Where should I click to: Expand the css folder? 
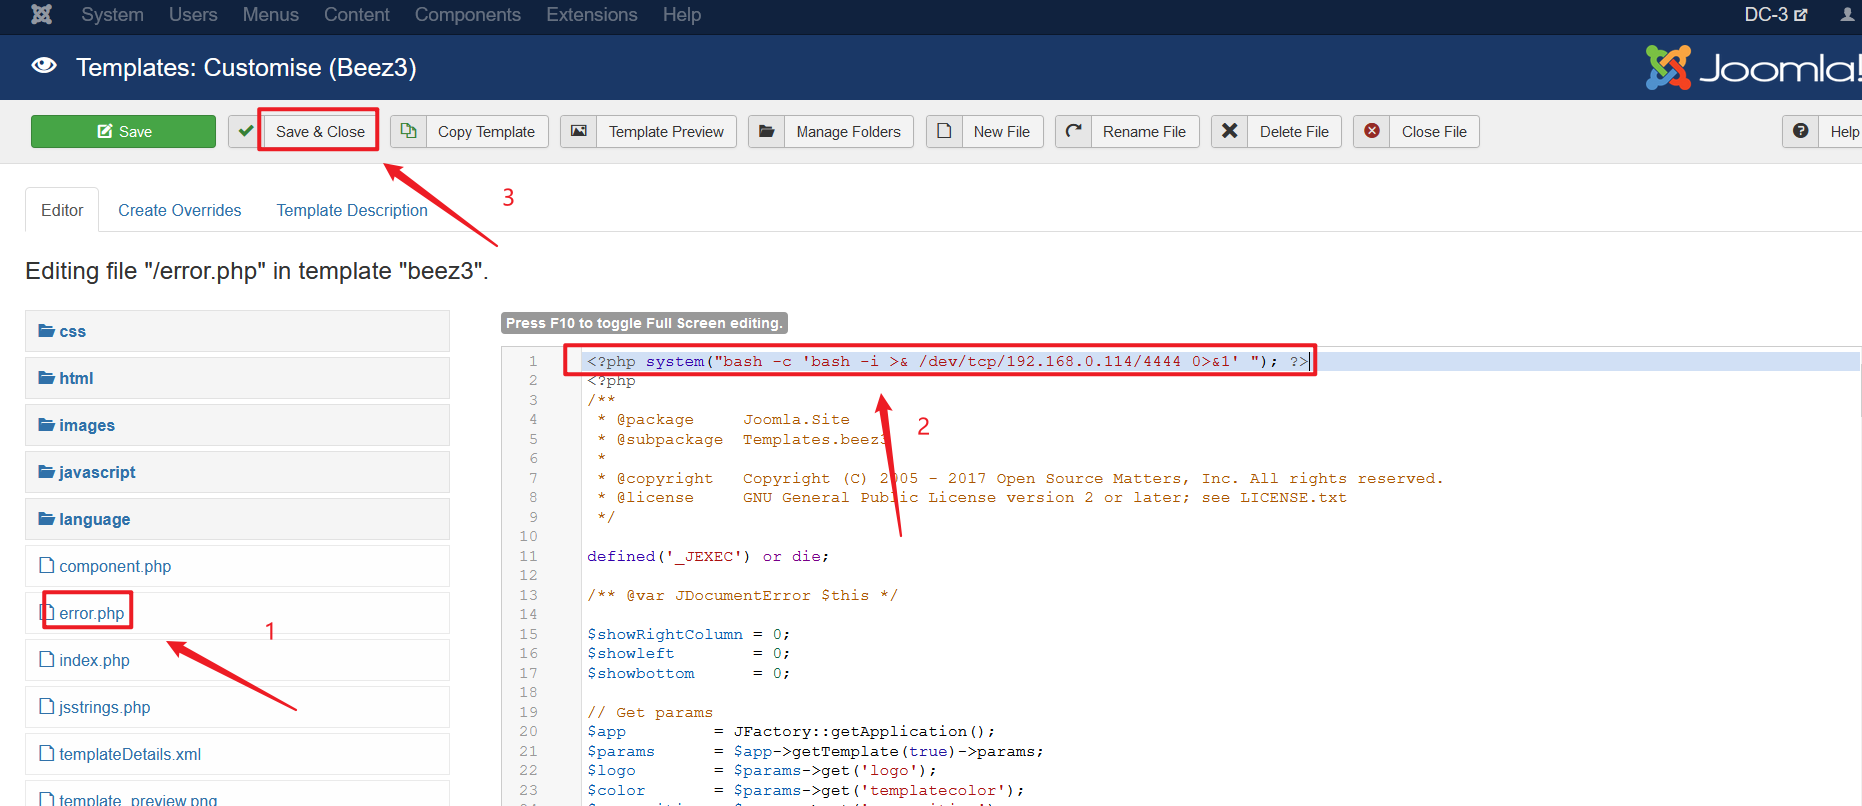237,331
